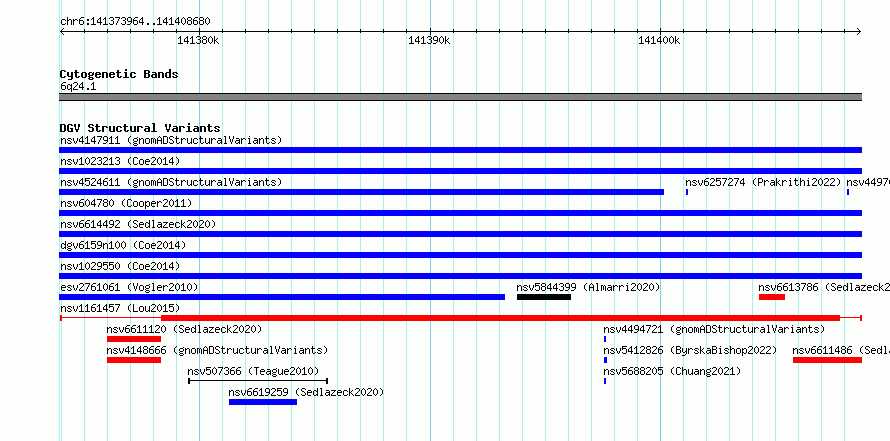Open the nsv6257274 (Prakrithi2022) label
Viewport: 890px width, 441px height.
pyautogui.click(x=763, y=182)
